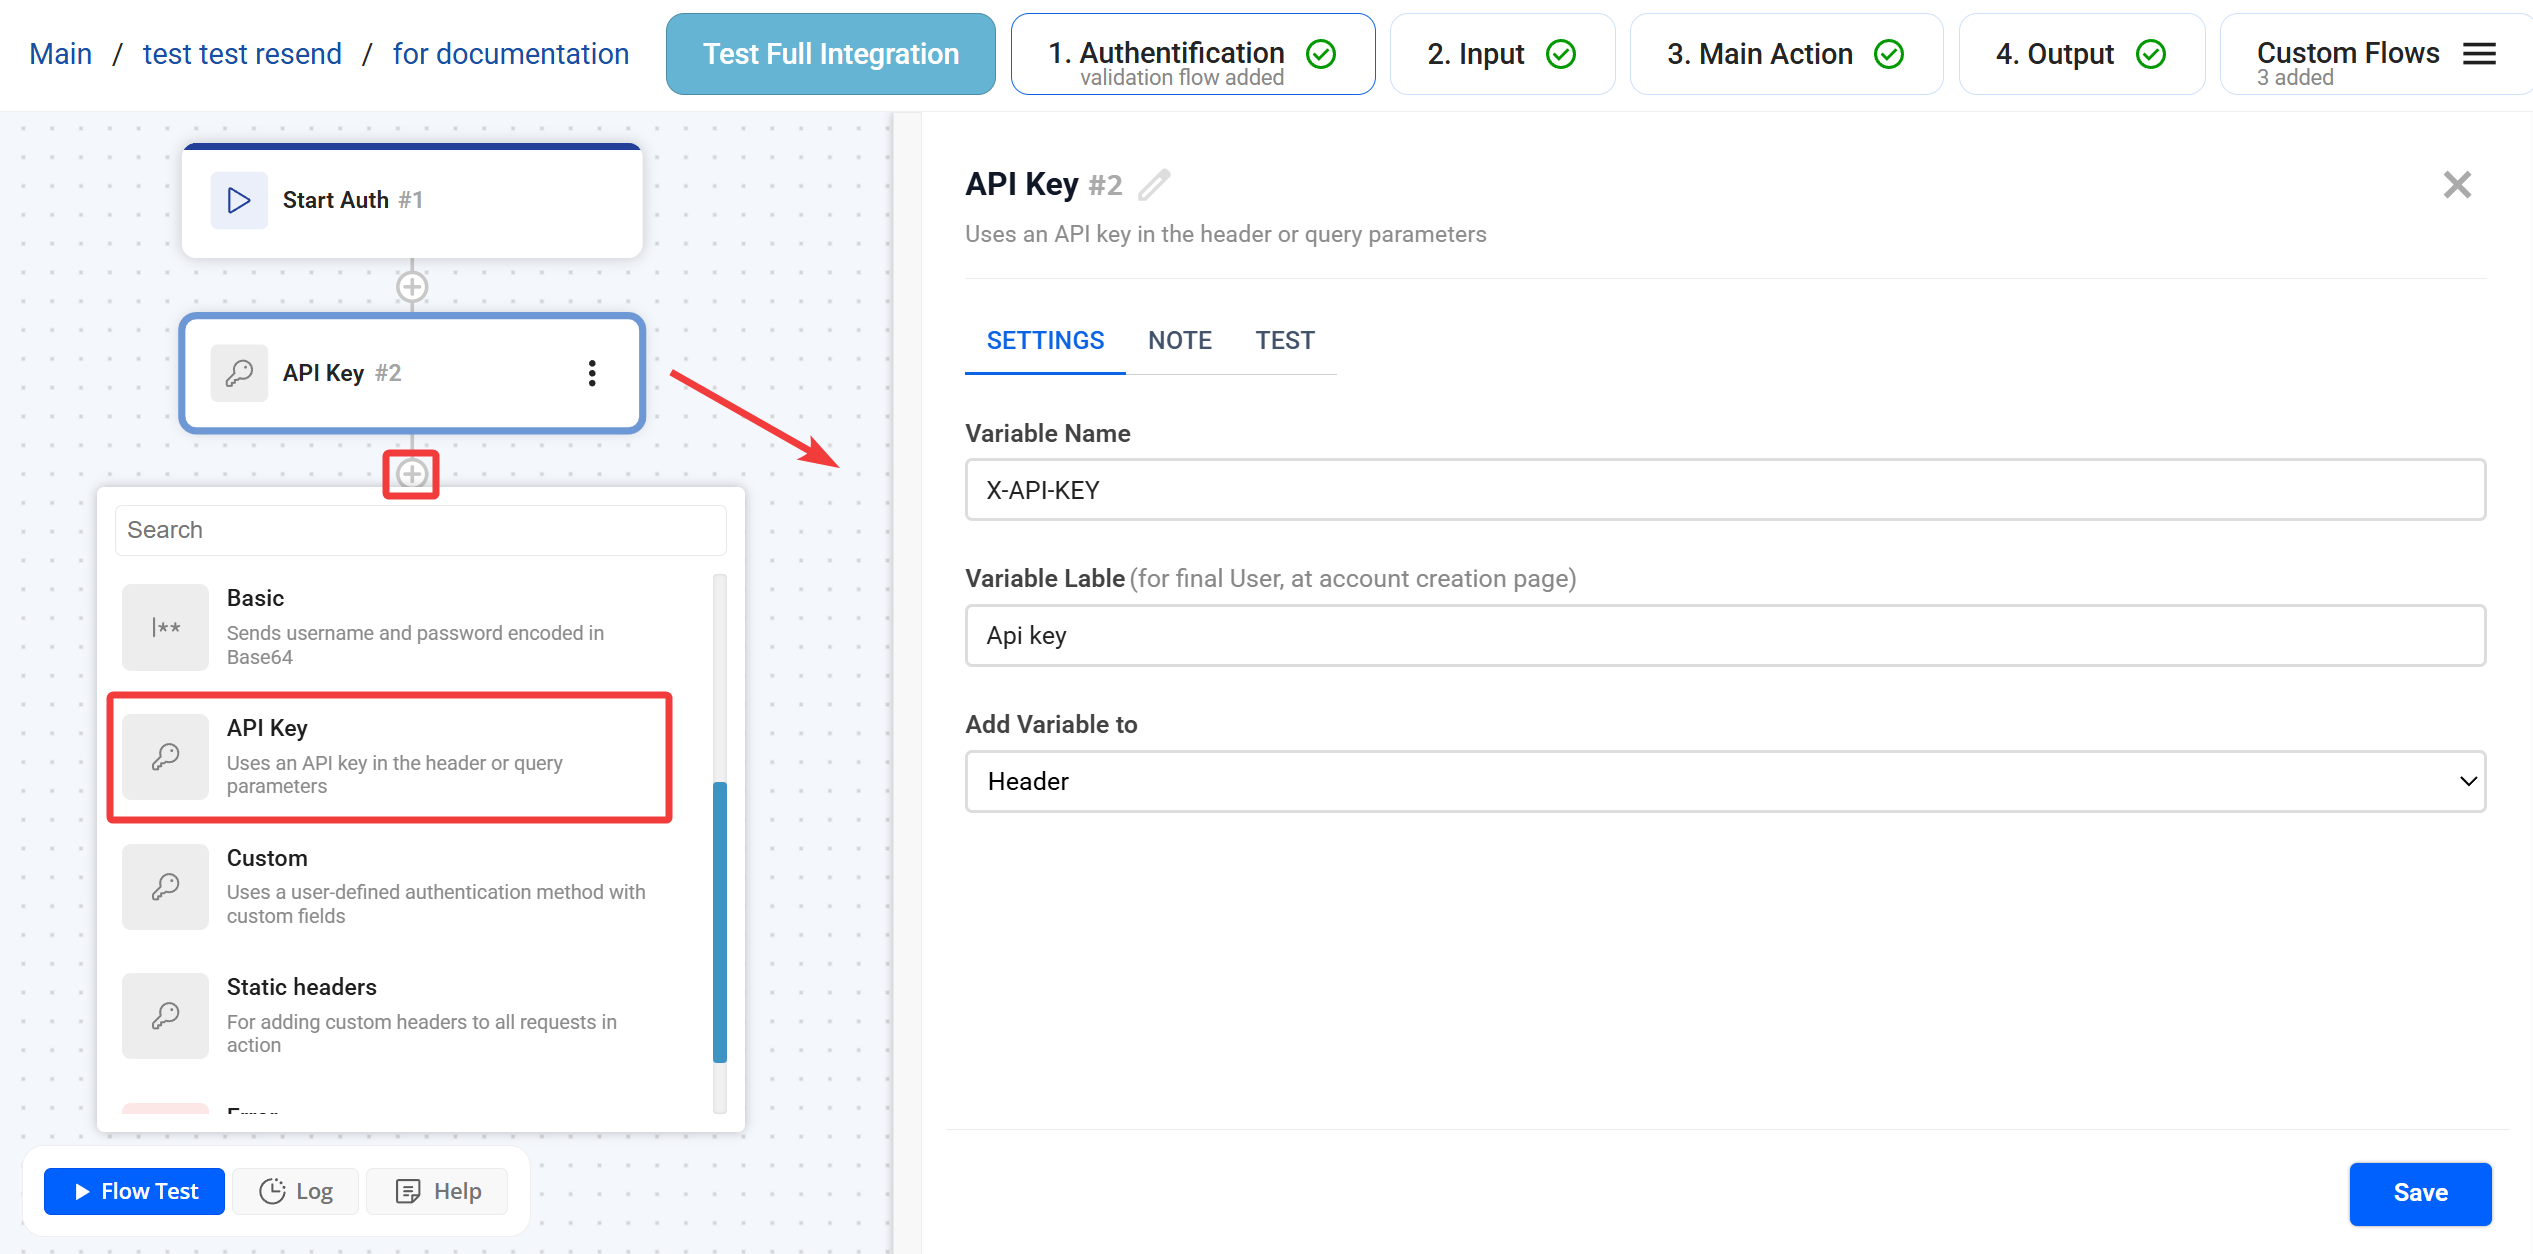Open the 1. Authentification step
This screenshot has width=2533, height=1254.
pyautogui.click(x=1192, y=54)
